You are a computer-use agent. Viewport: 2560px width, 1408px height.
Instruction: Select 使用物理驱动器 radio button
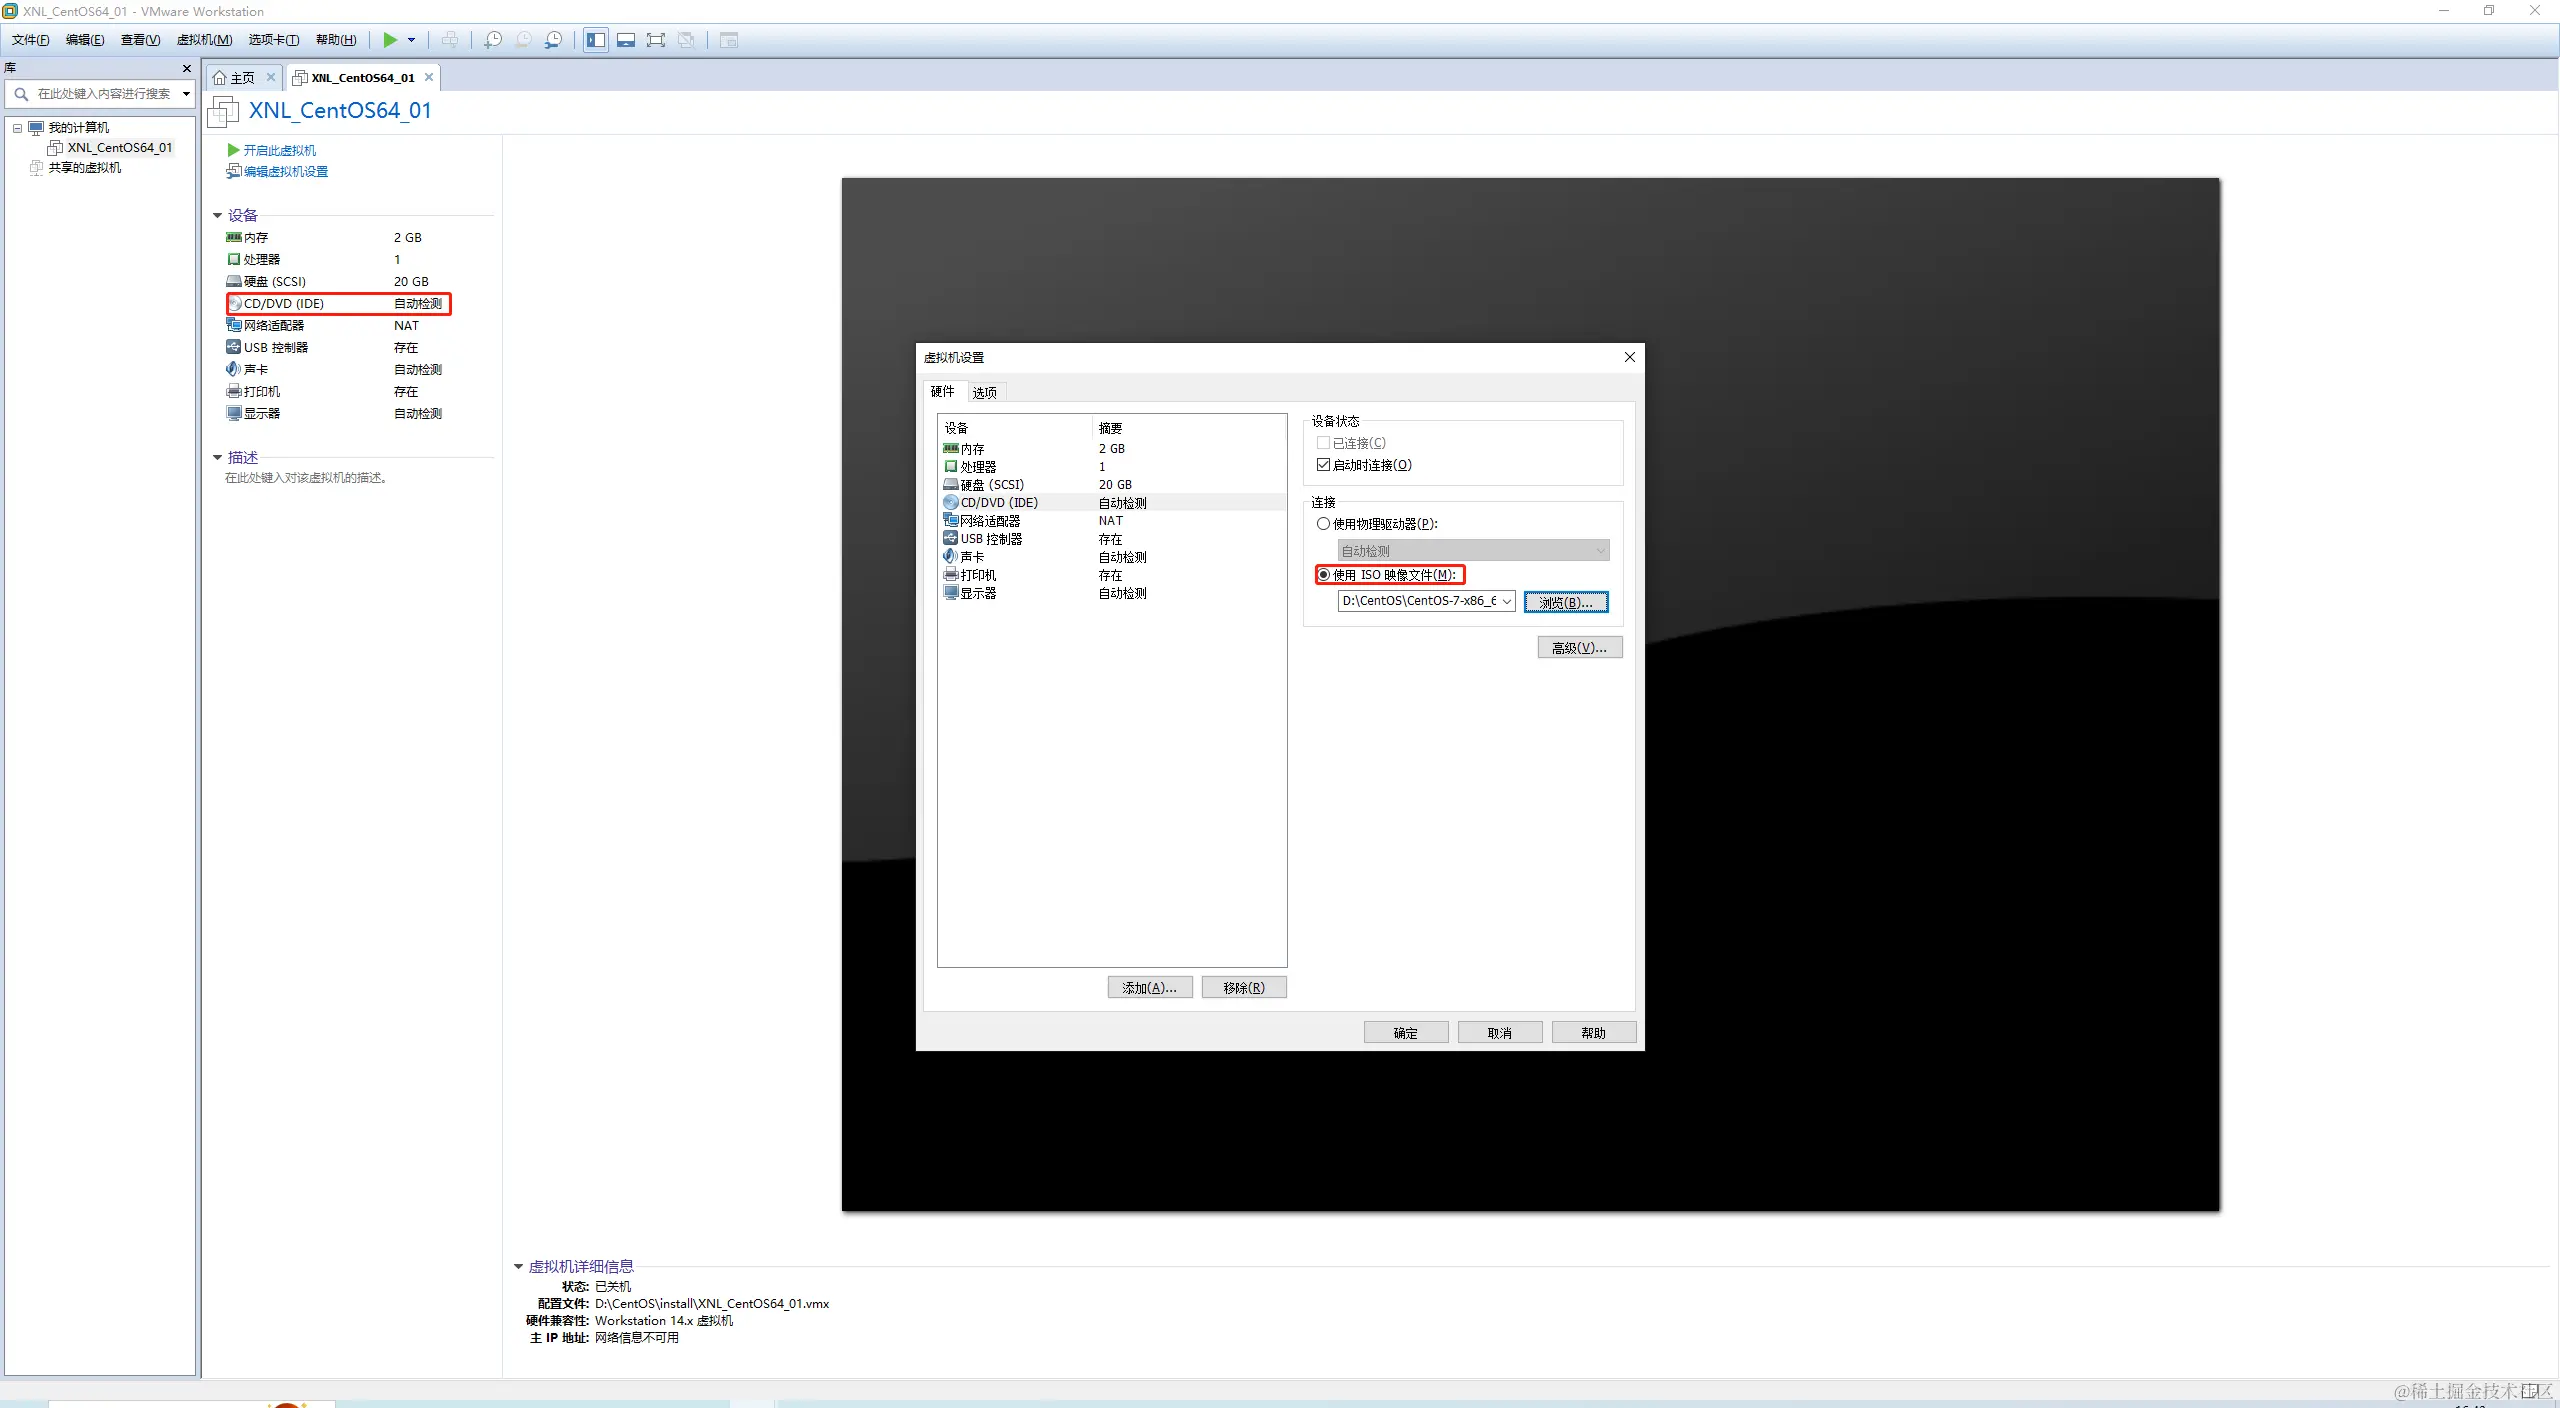pyautogui.click(x=1324, y=524)
